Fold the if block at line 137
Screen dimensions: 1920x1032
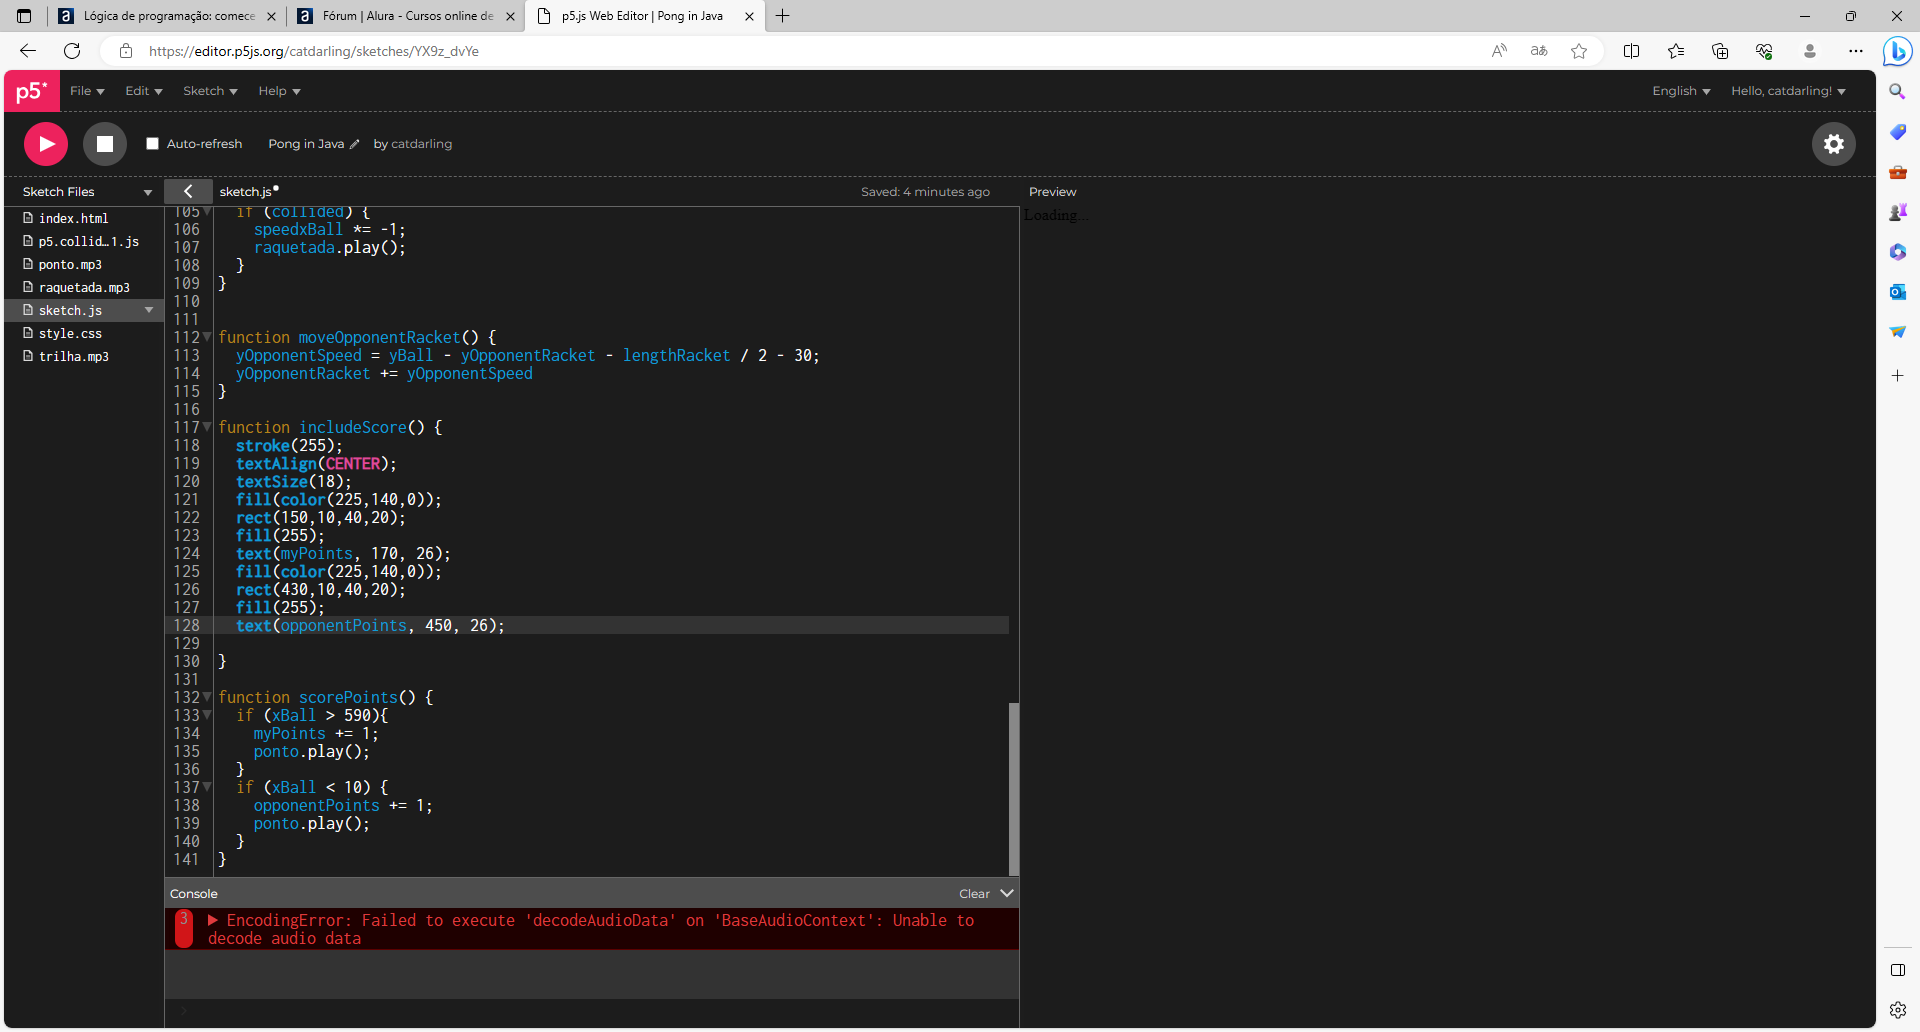point(207,787)
